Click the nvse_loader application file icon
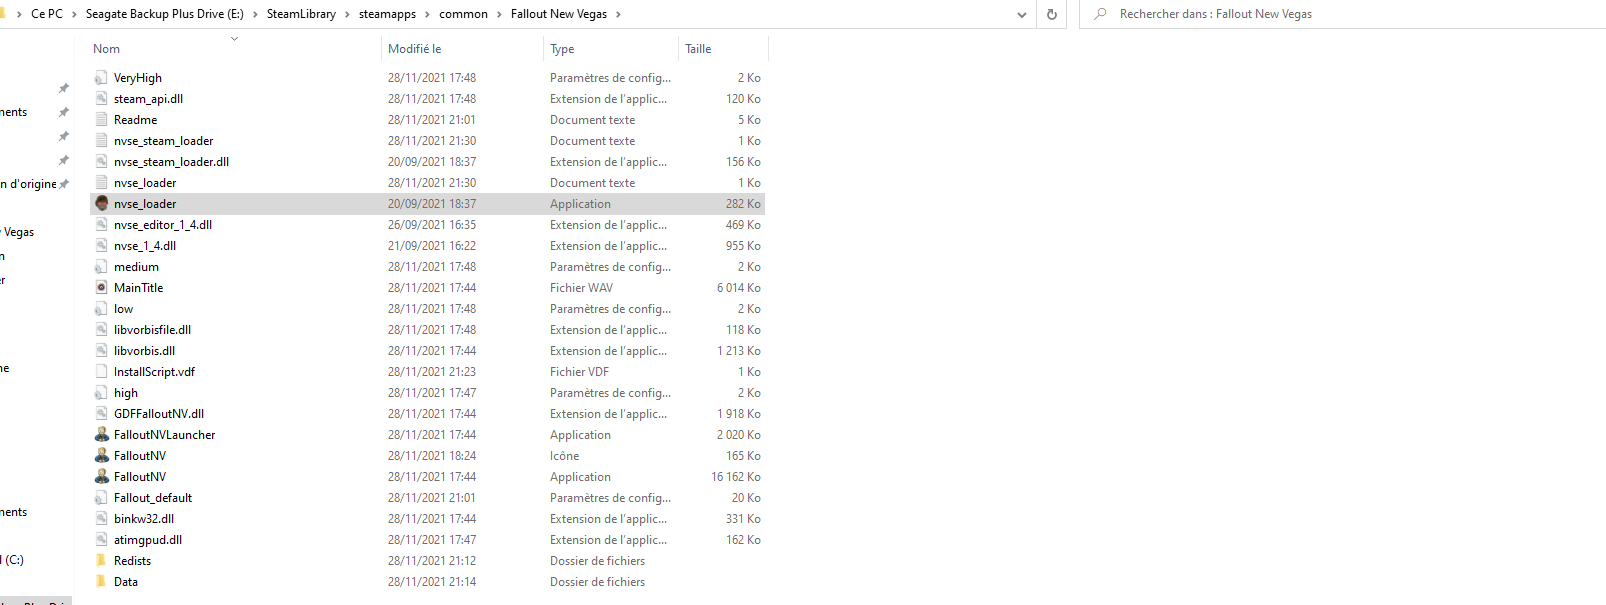The image size is (1606, 605). point(101,203)
